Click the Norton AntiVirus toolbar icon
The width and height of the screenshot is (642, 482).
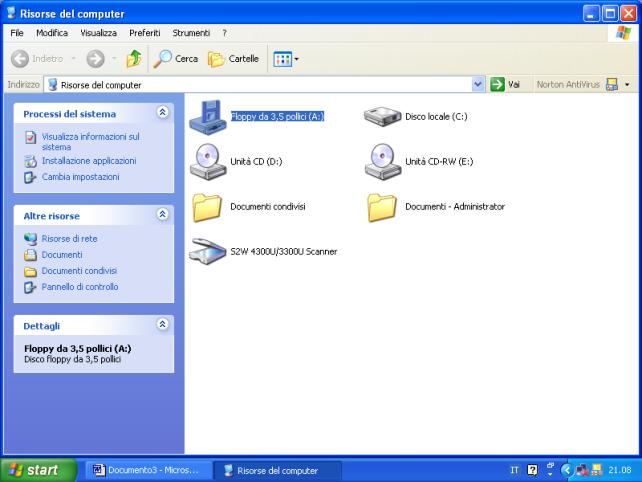pyautogui.click(x=612, y=85)
